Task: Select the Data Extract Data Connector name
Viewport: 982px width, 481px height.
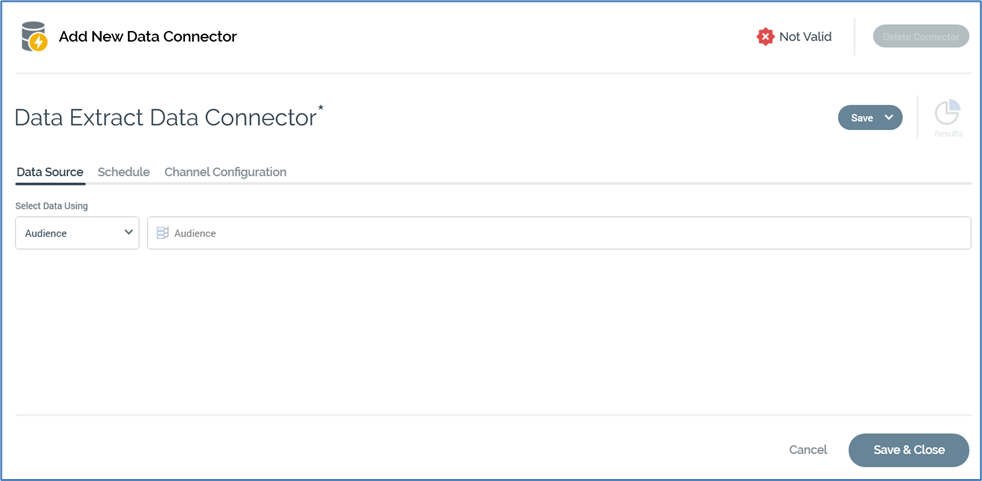Action: point(165,118)
